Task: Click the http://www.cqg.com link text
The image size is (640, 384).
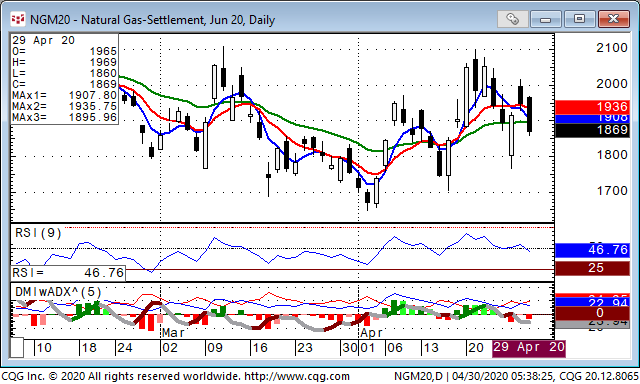Action: 296,376
